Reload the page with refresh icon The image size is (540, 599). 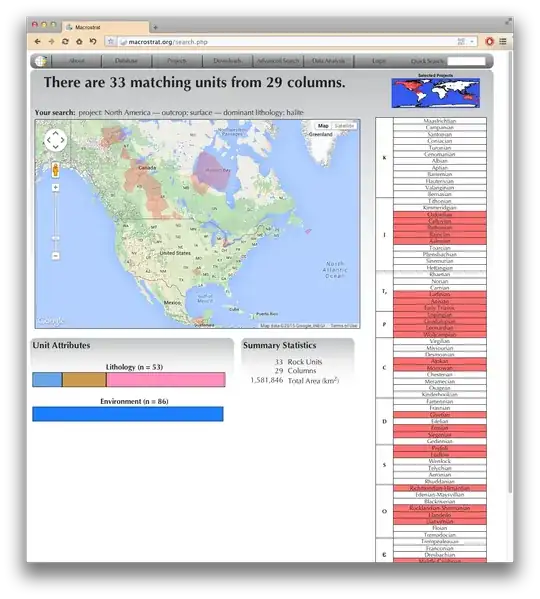tap(65, 41)
